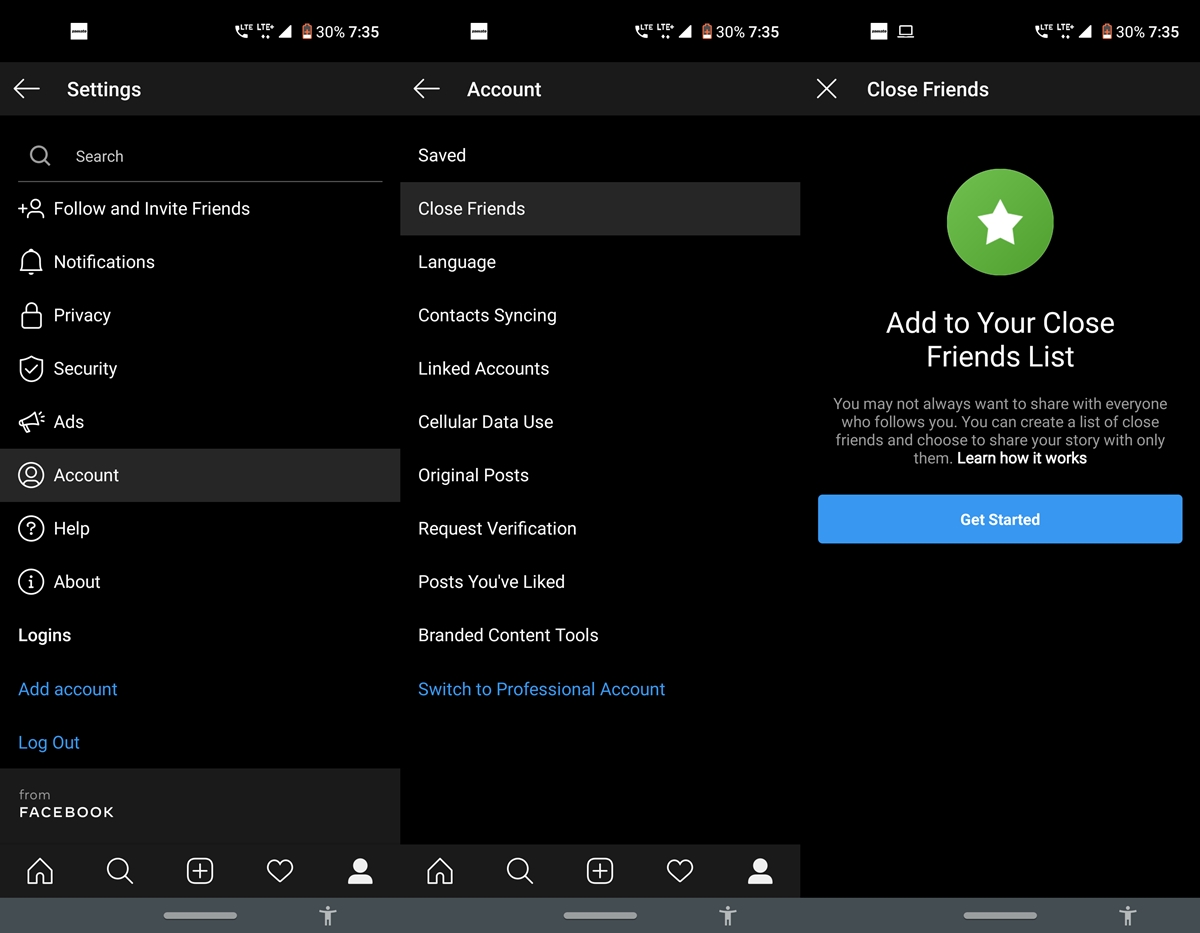Open Ads settings
Screen dimensions: 1200x933
click(x=200, y=422)
